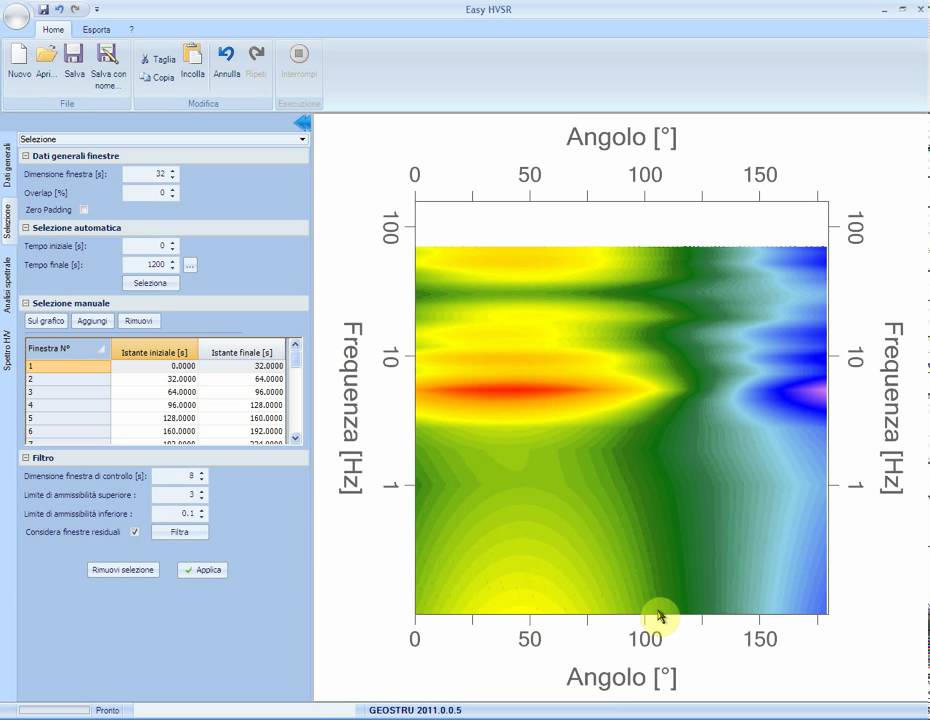930x720 pixels.
Task: Click Dimensione finestra spinner arrows
Action: pyautogui.click(x=173, y=174)
